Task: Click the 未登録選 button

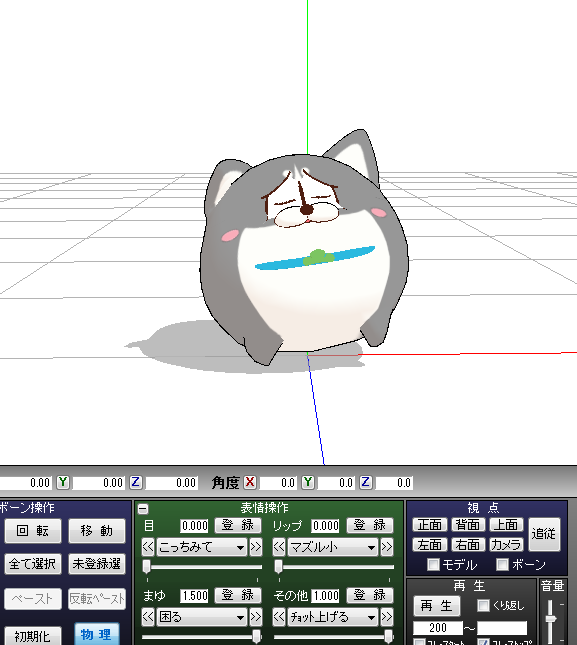Action: [x=97, y=564]
